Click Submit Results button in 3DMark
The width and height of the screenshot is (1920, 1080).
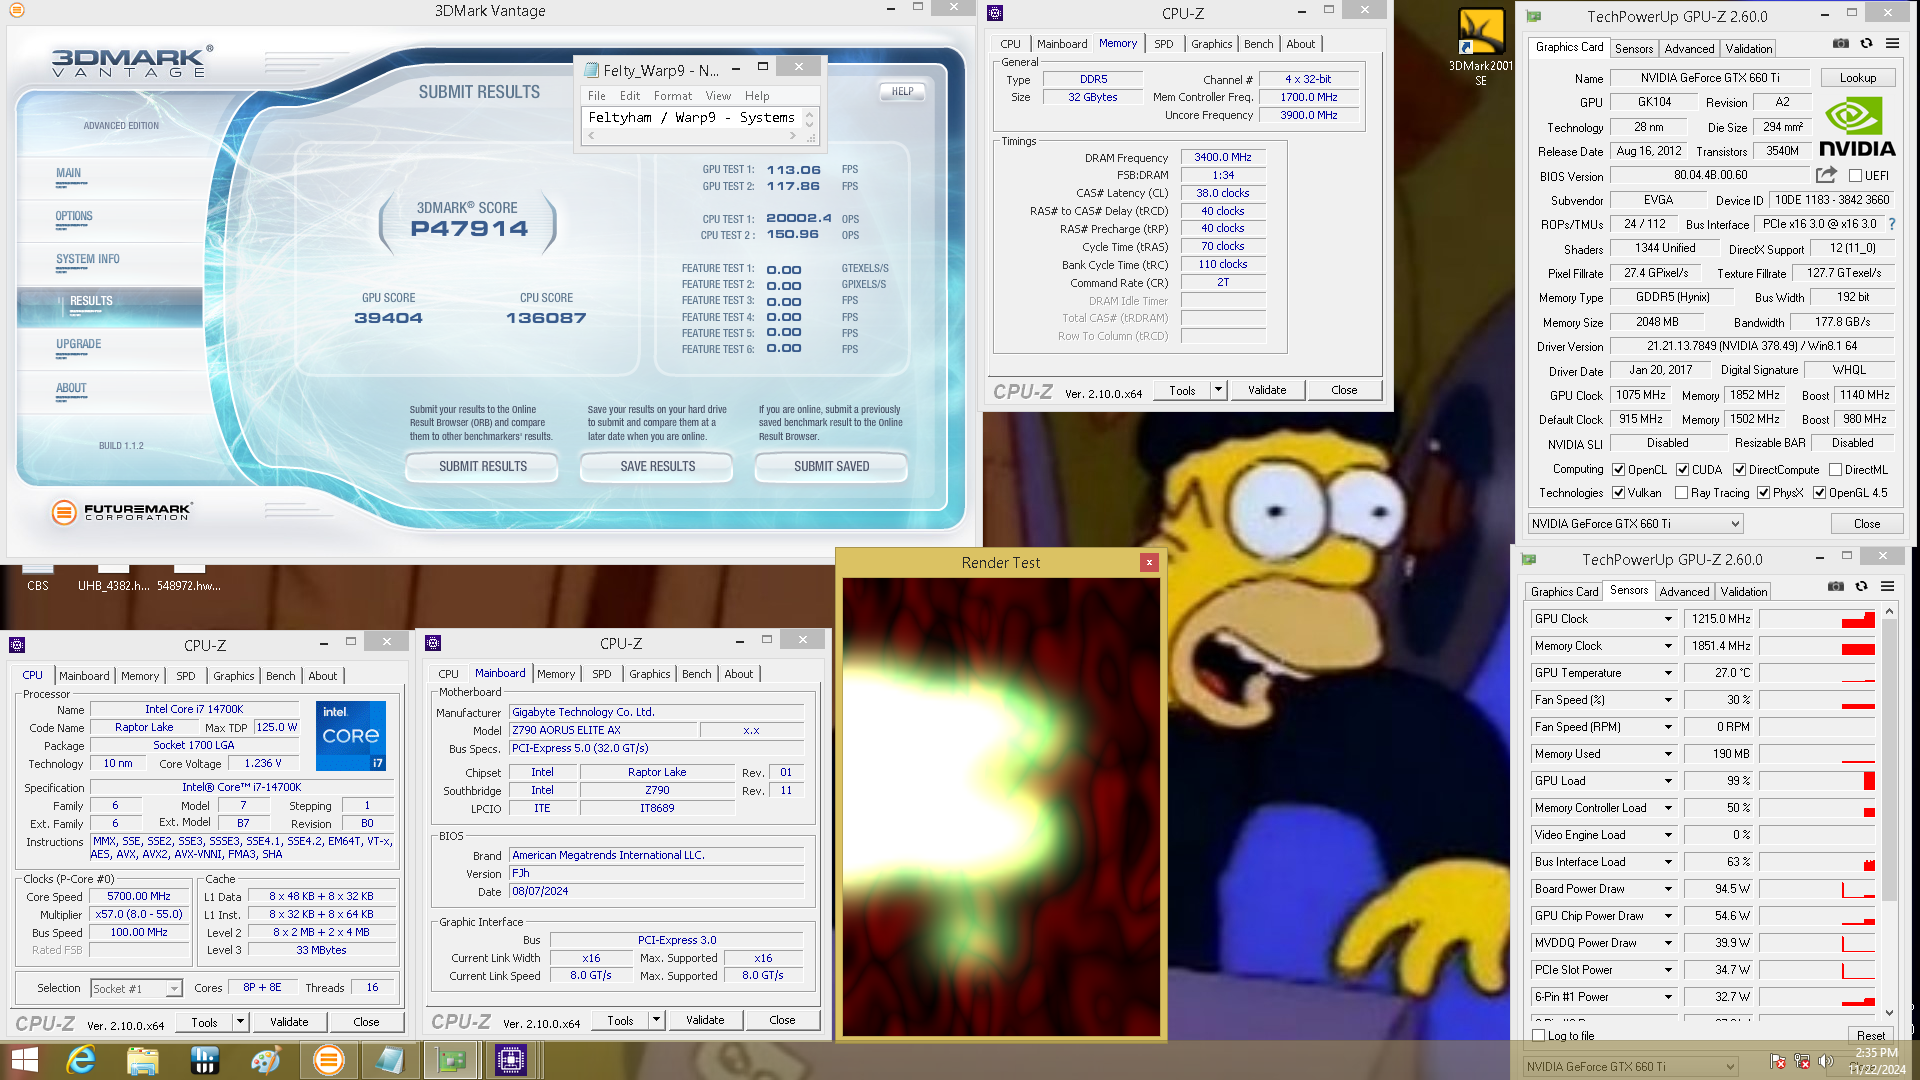482,466
